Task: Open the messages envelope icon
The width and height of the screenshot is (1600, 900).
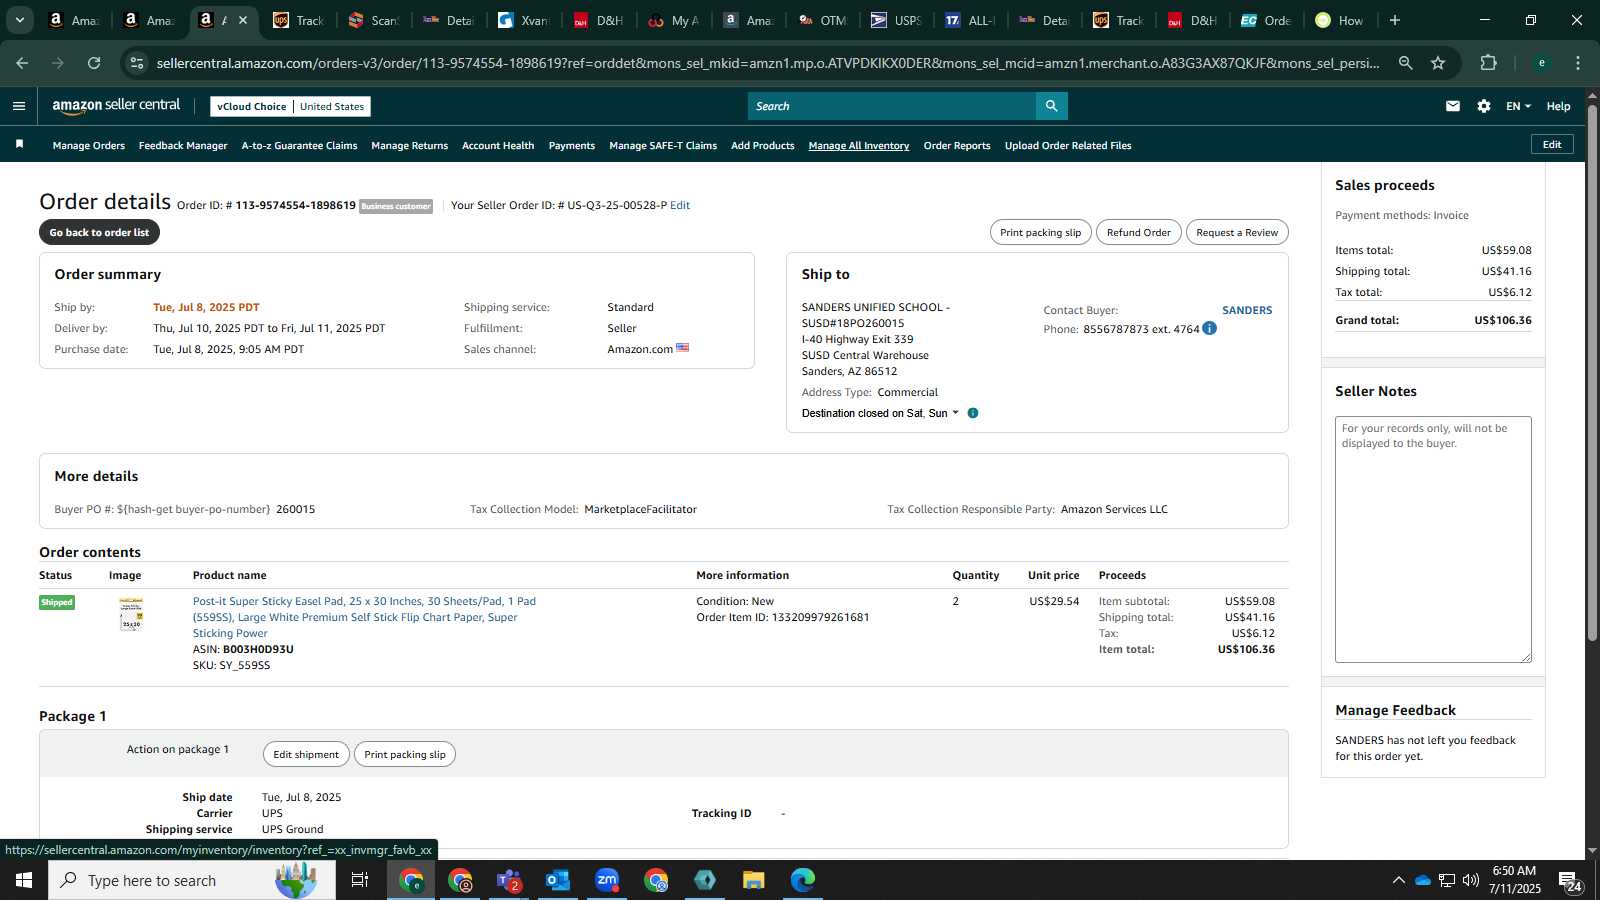Action: click(x=1452, y=106)
